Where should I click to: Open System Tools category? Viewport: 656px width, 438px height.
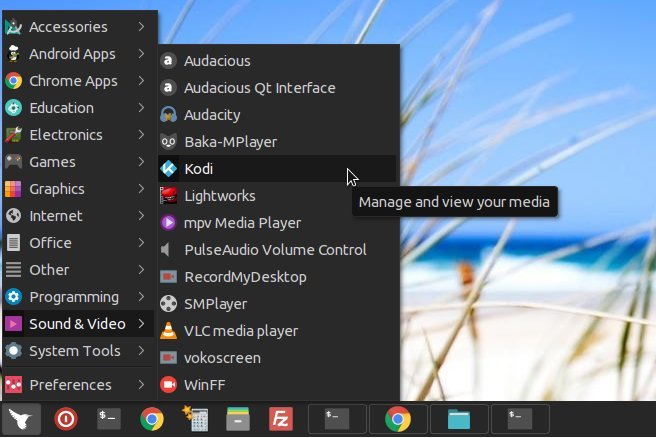78,351
